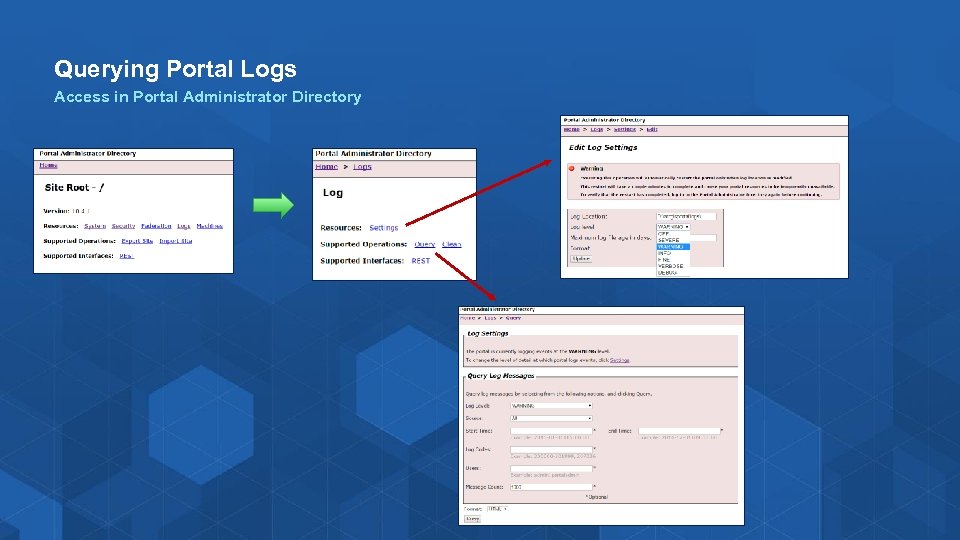The width and height of the screenshot is (960, 540).
Task: Click 'Access in Portal Administrator Directory' subtitle
Action: [208, 97]
